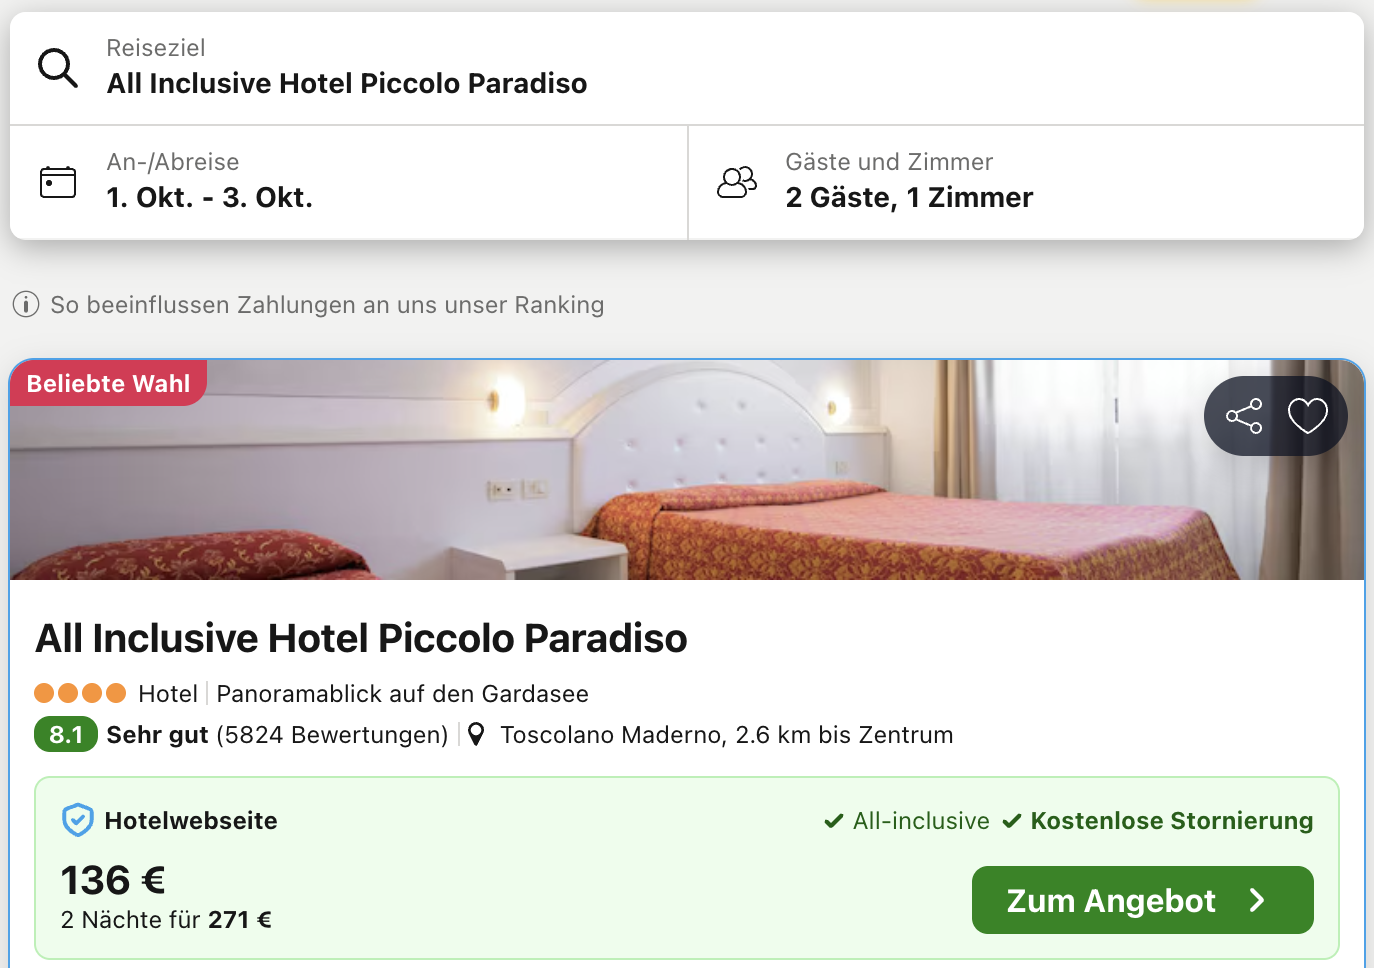Image resolution: width=1374 pixels, height=968 pixels.
Task: Click the Toscolano Maderno location text
Action: click(726, 735)
